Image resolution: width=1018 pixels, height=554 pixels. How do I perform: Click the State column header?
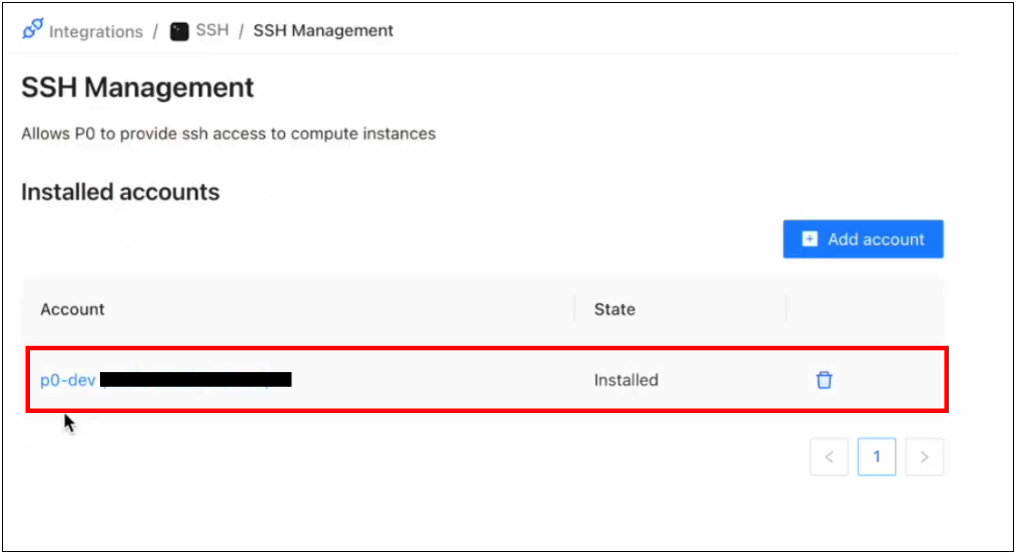tap(614, 309)
